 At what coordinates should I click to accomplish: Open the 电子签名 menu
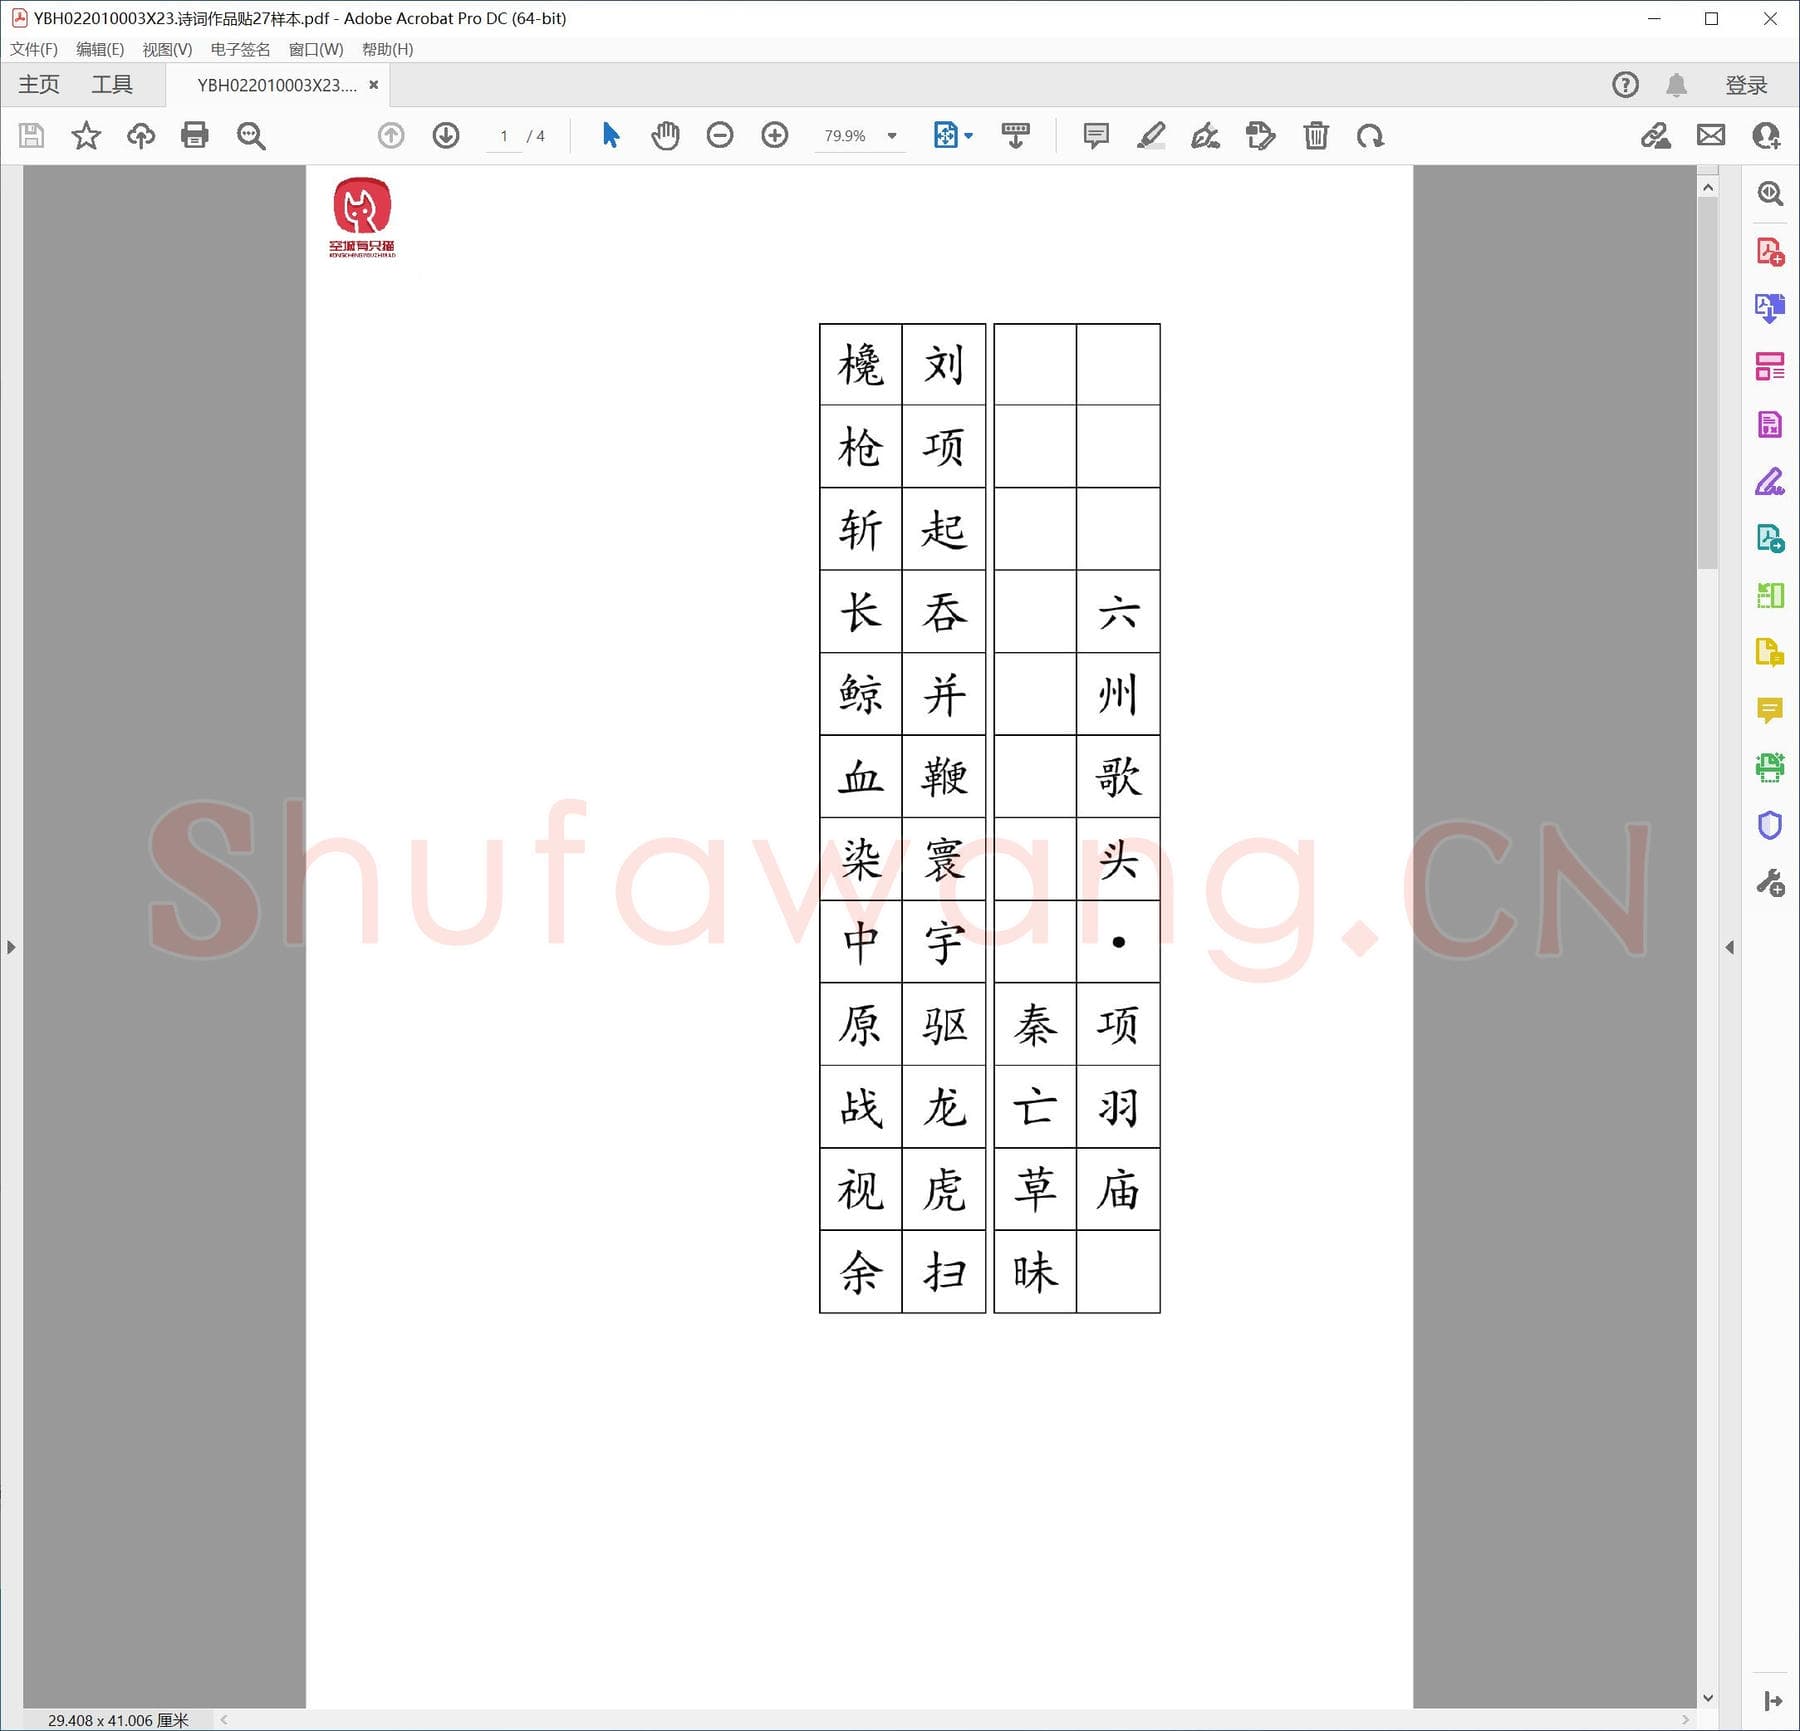point(240,49)
